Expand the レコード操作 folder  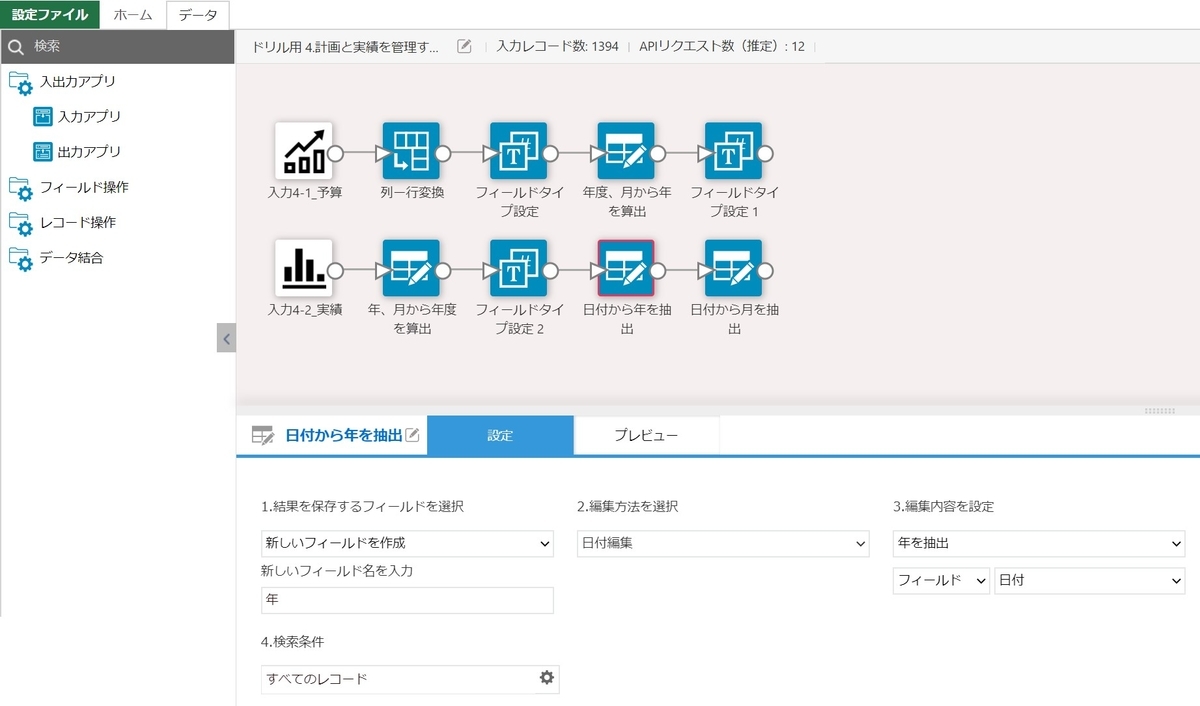point(21,223)
